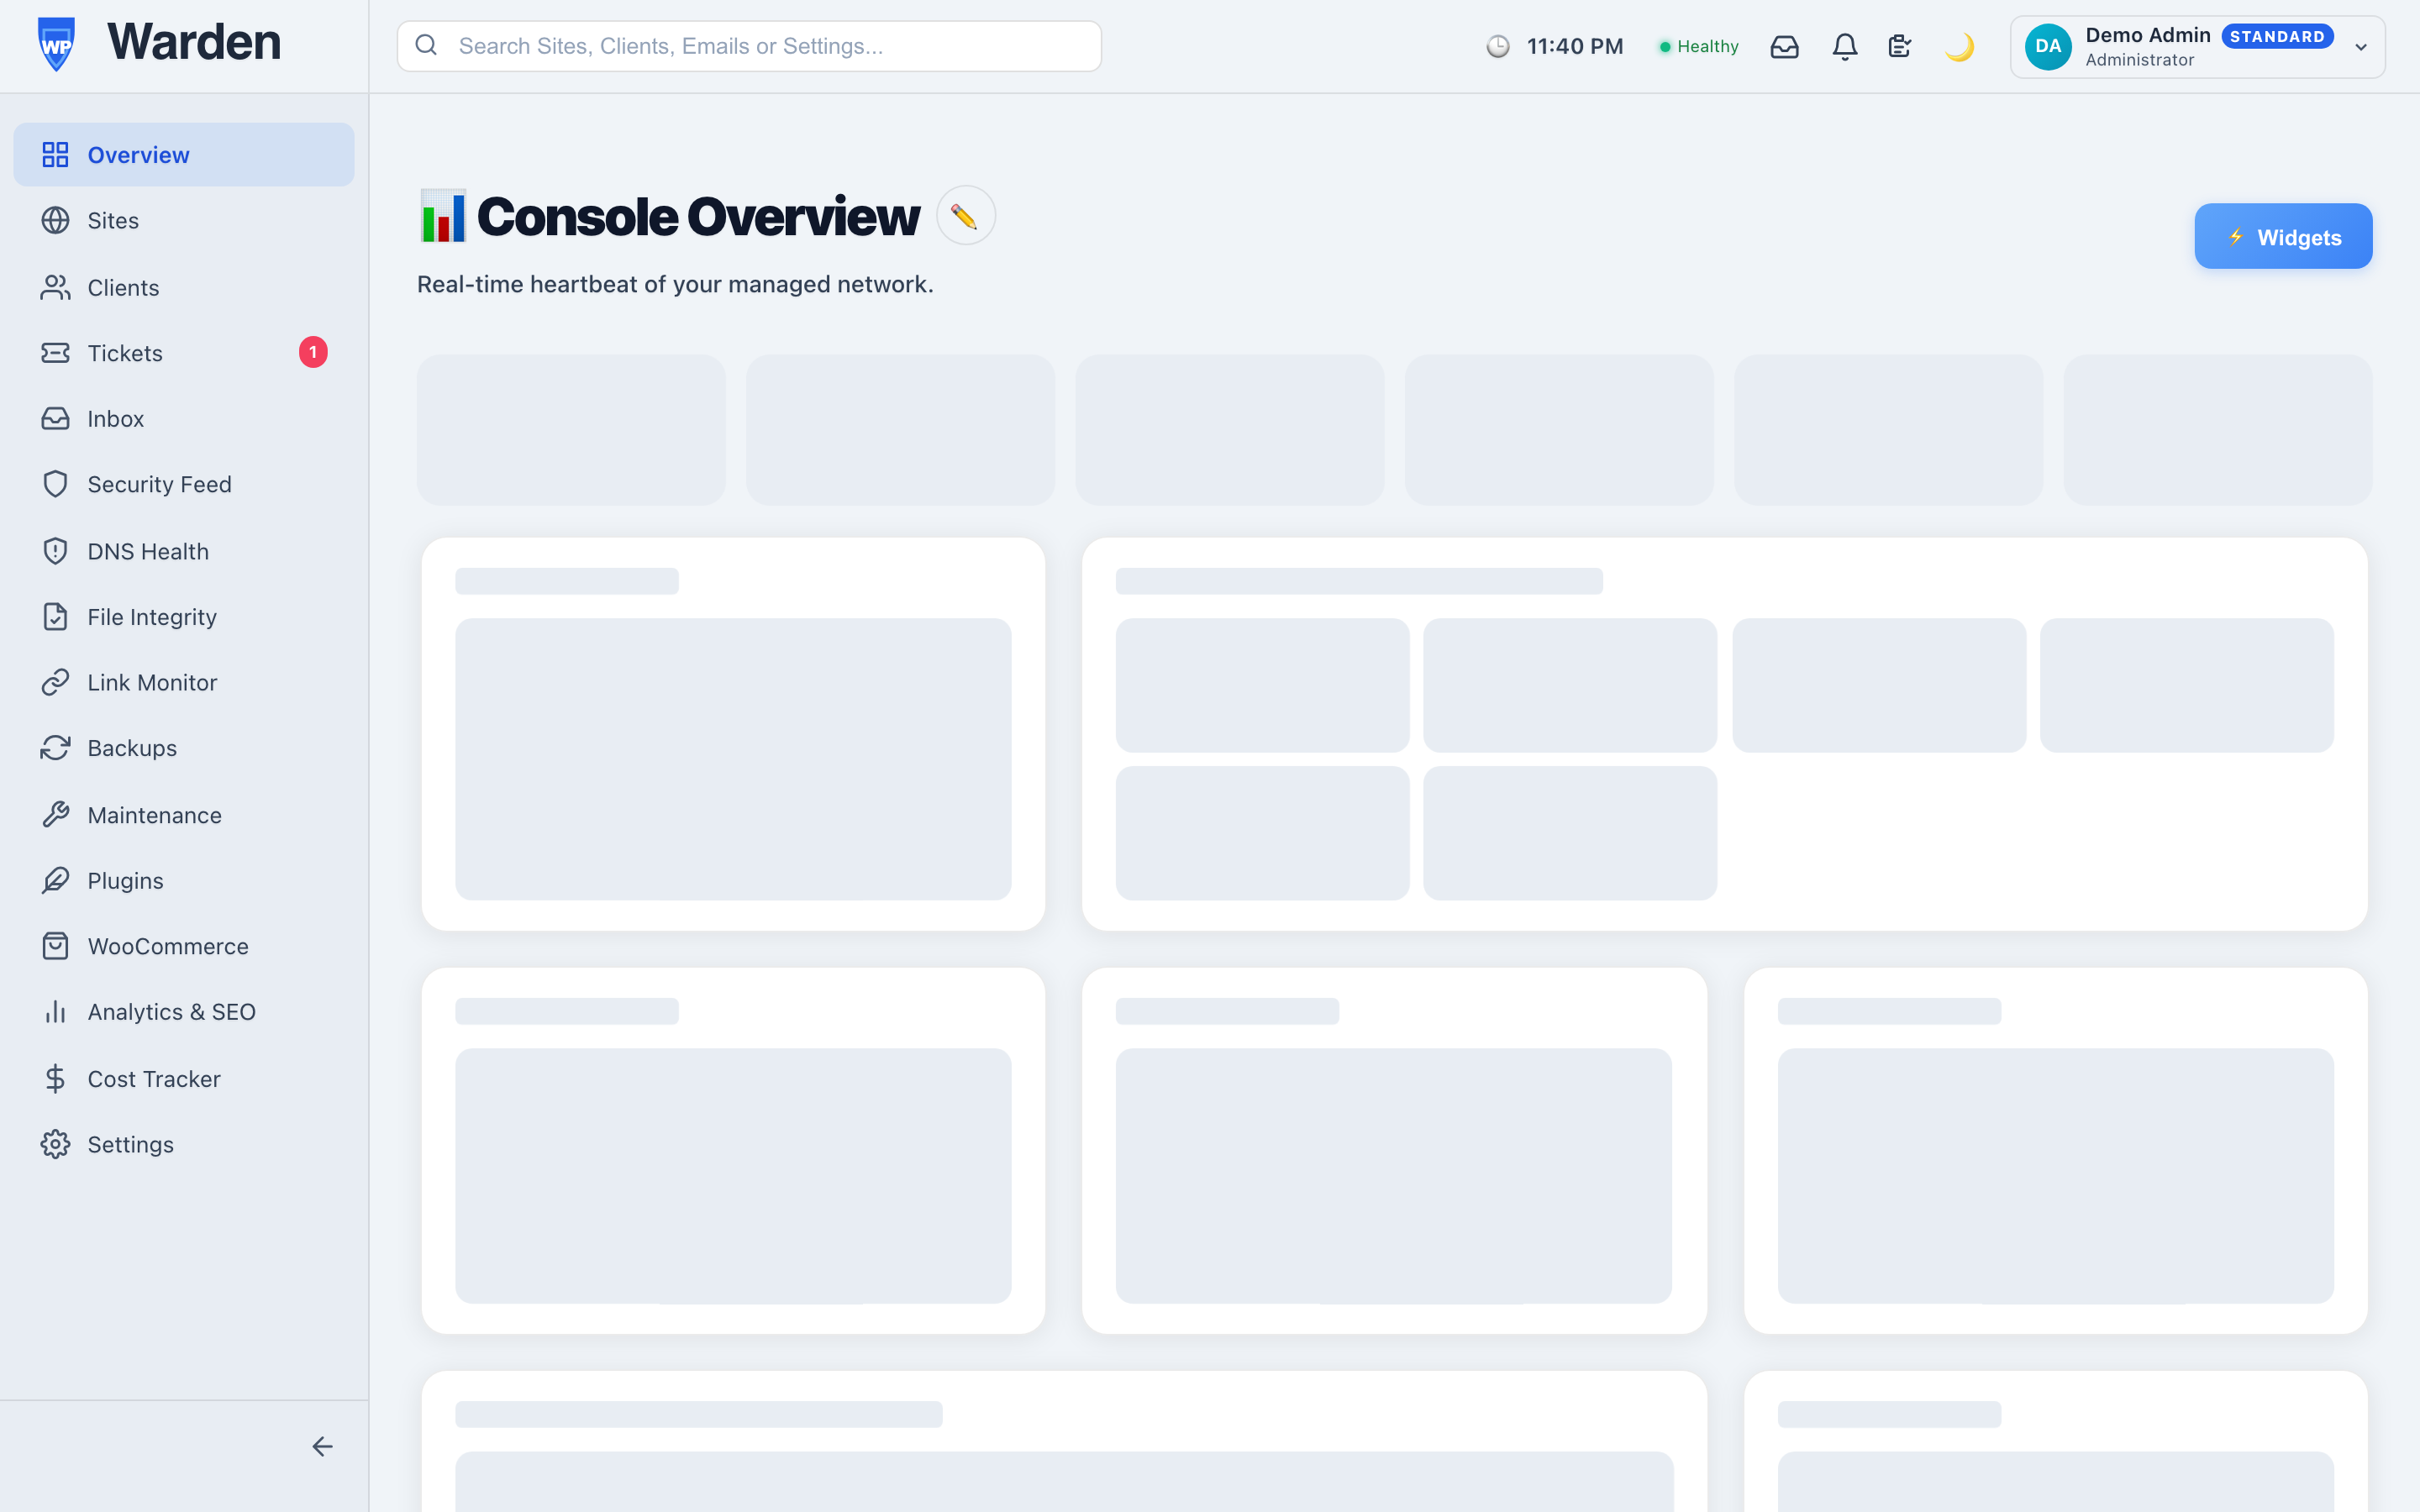Collapse the sidebar with arrow

point(322,1446)
